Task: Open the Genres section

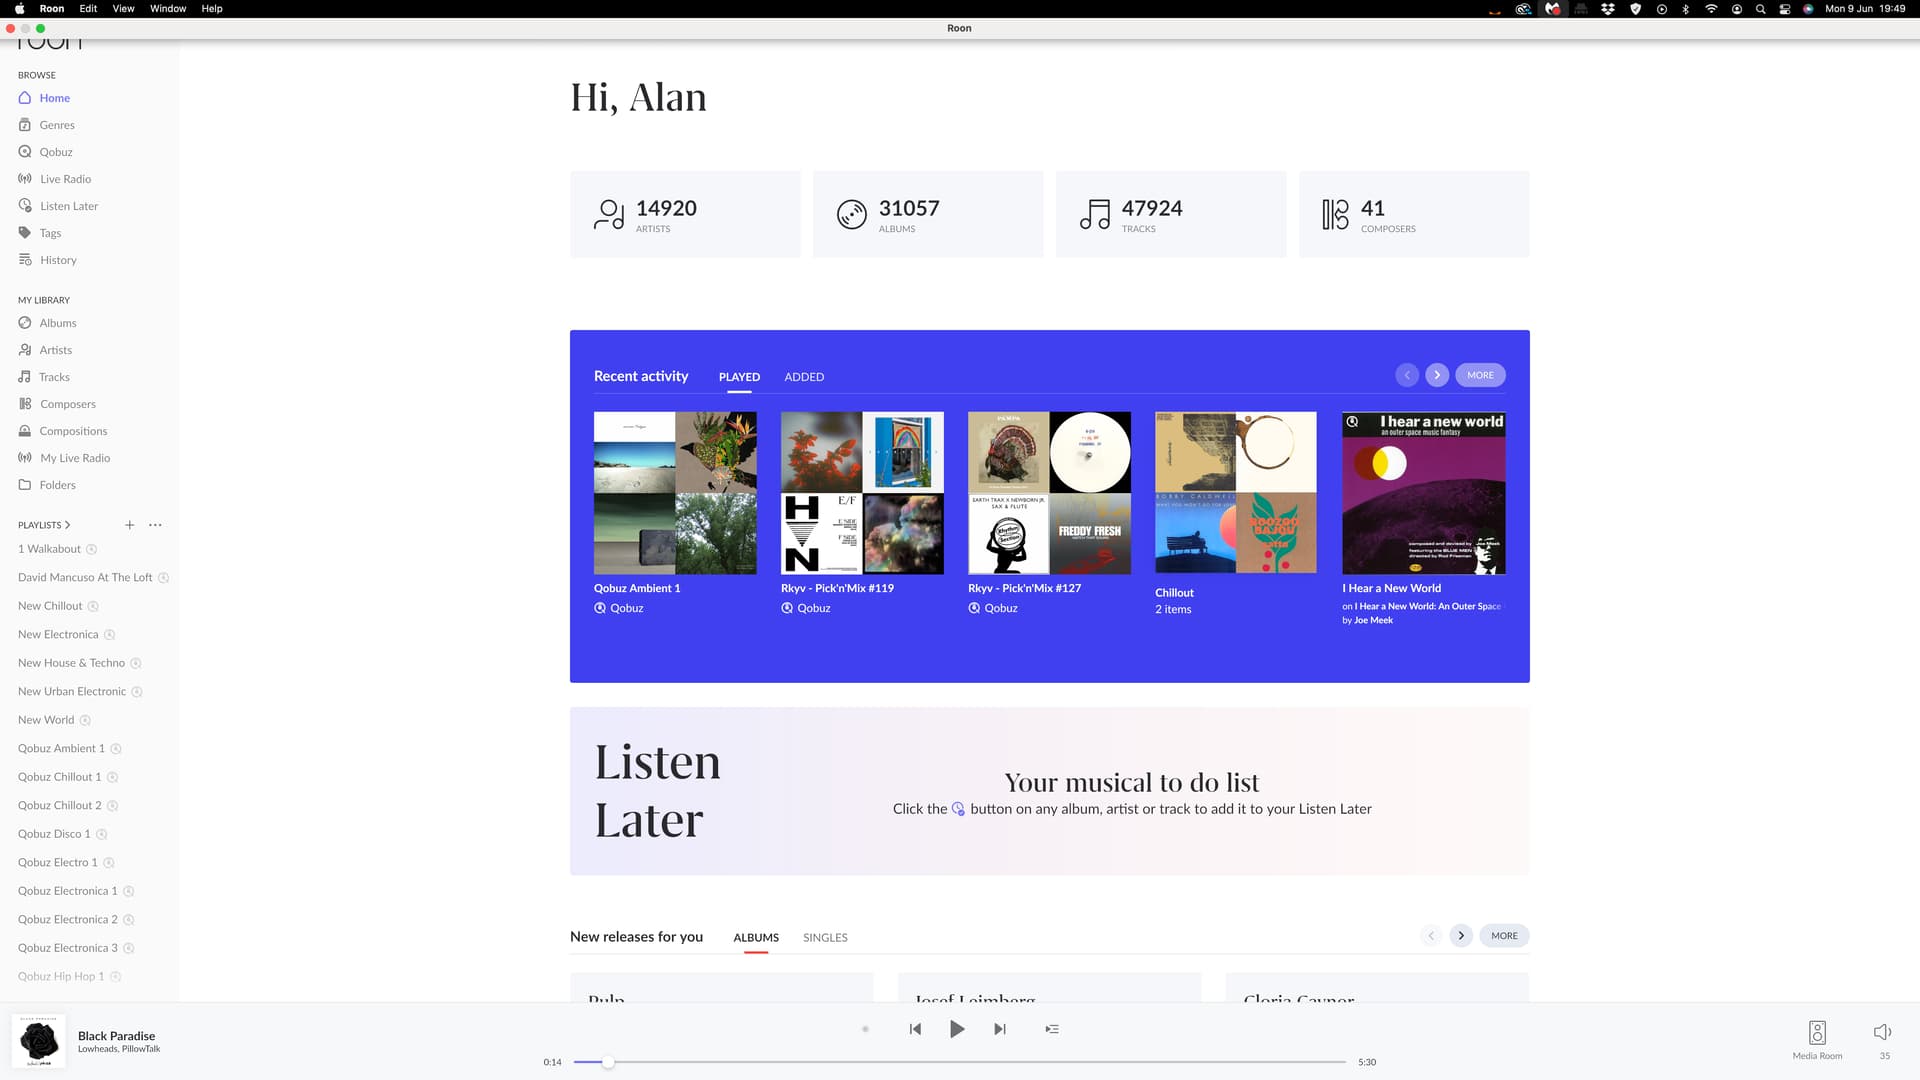Action: coord(46,125)
